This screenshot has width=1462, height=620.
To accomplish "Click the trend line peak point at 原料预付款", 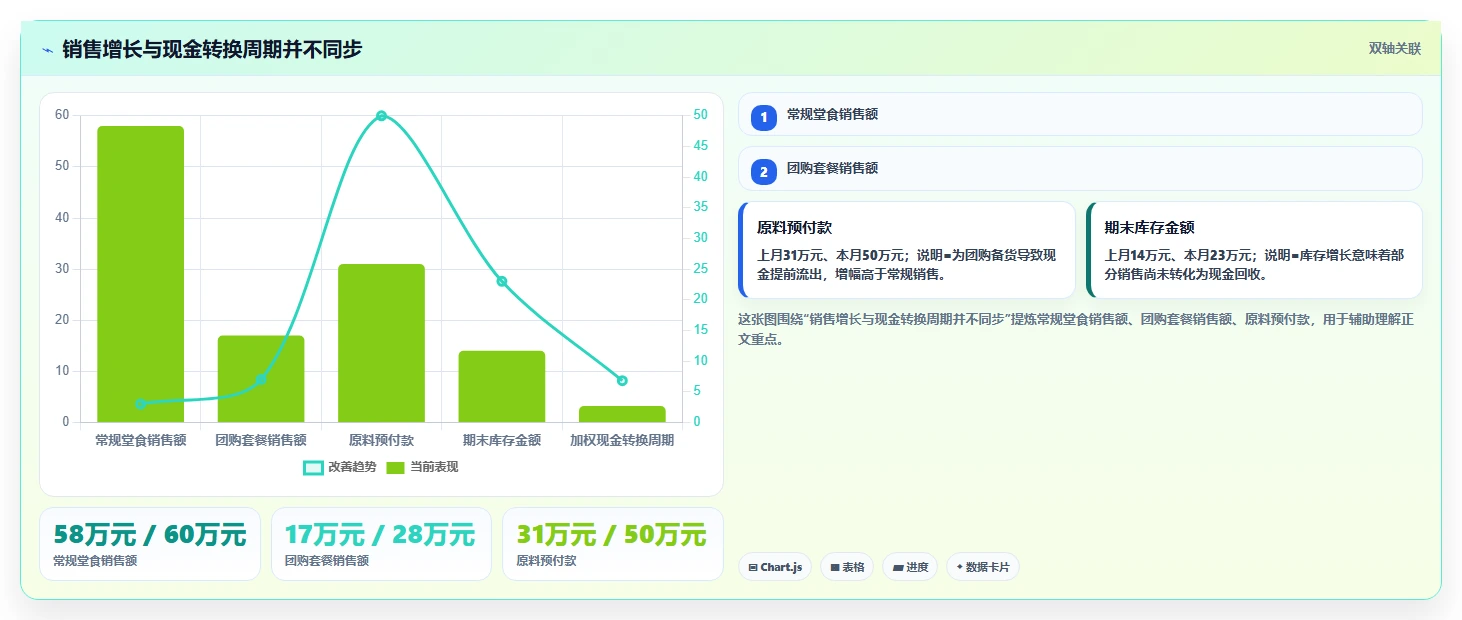I will 381,116.
